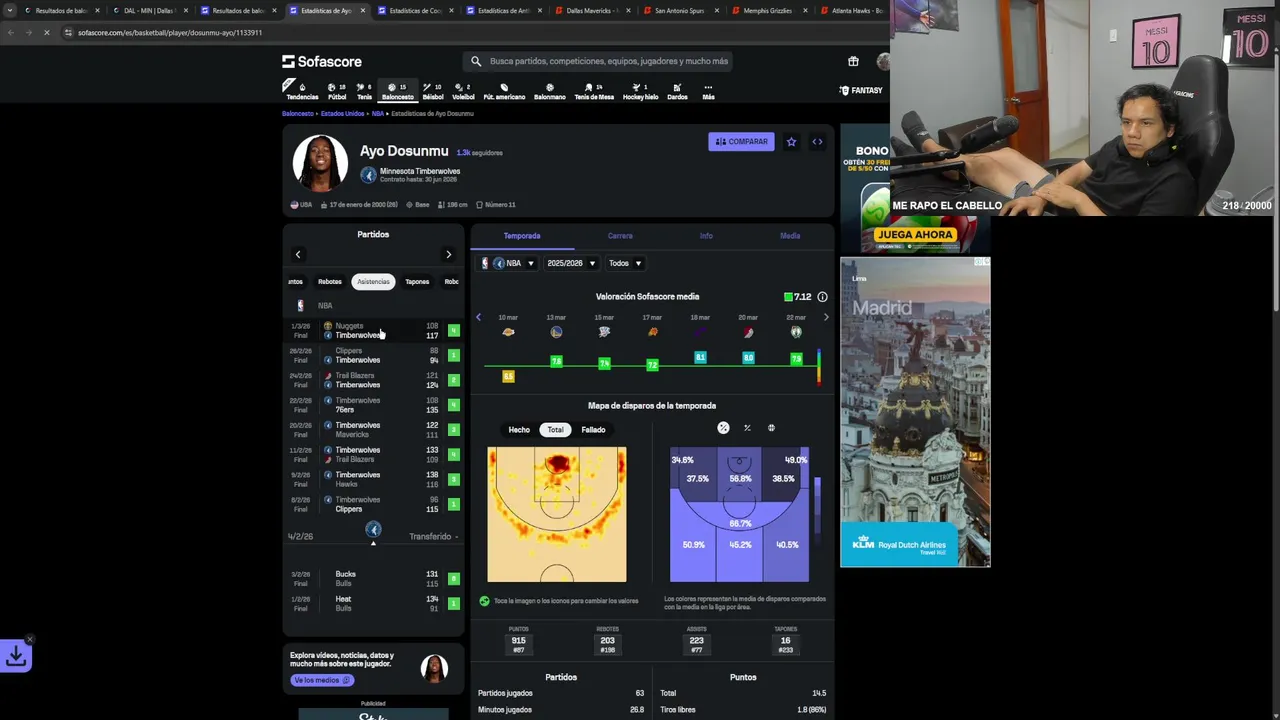Open the Nuggets vs Timberwolves match row
The image size is (1280, 720).
[x=373, y=331]
